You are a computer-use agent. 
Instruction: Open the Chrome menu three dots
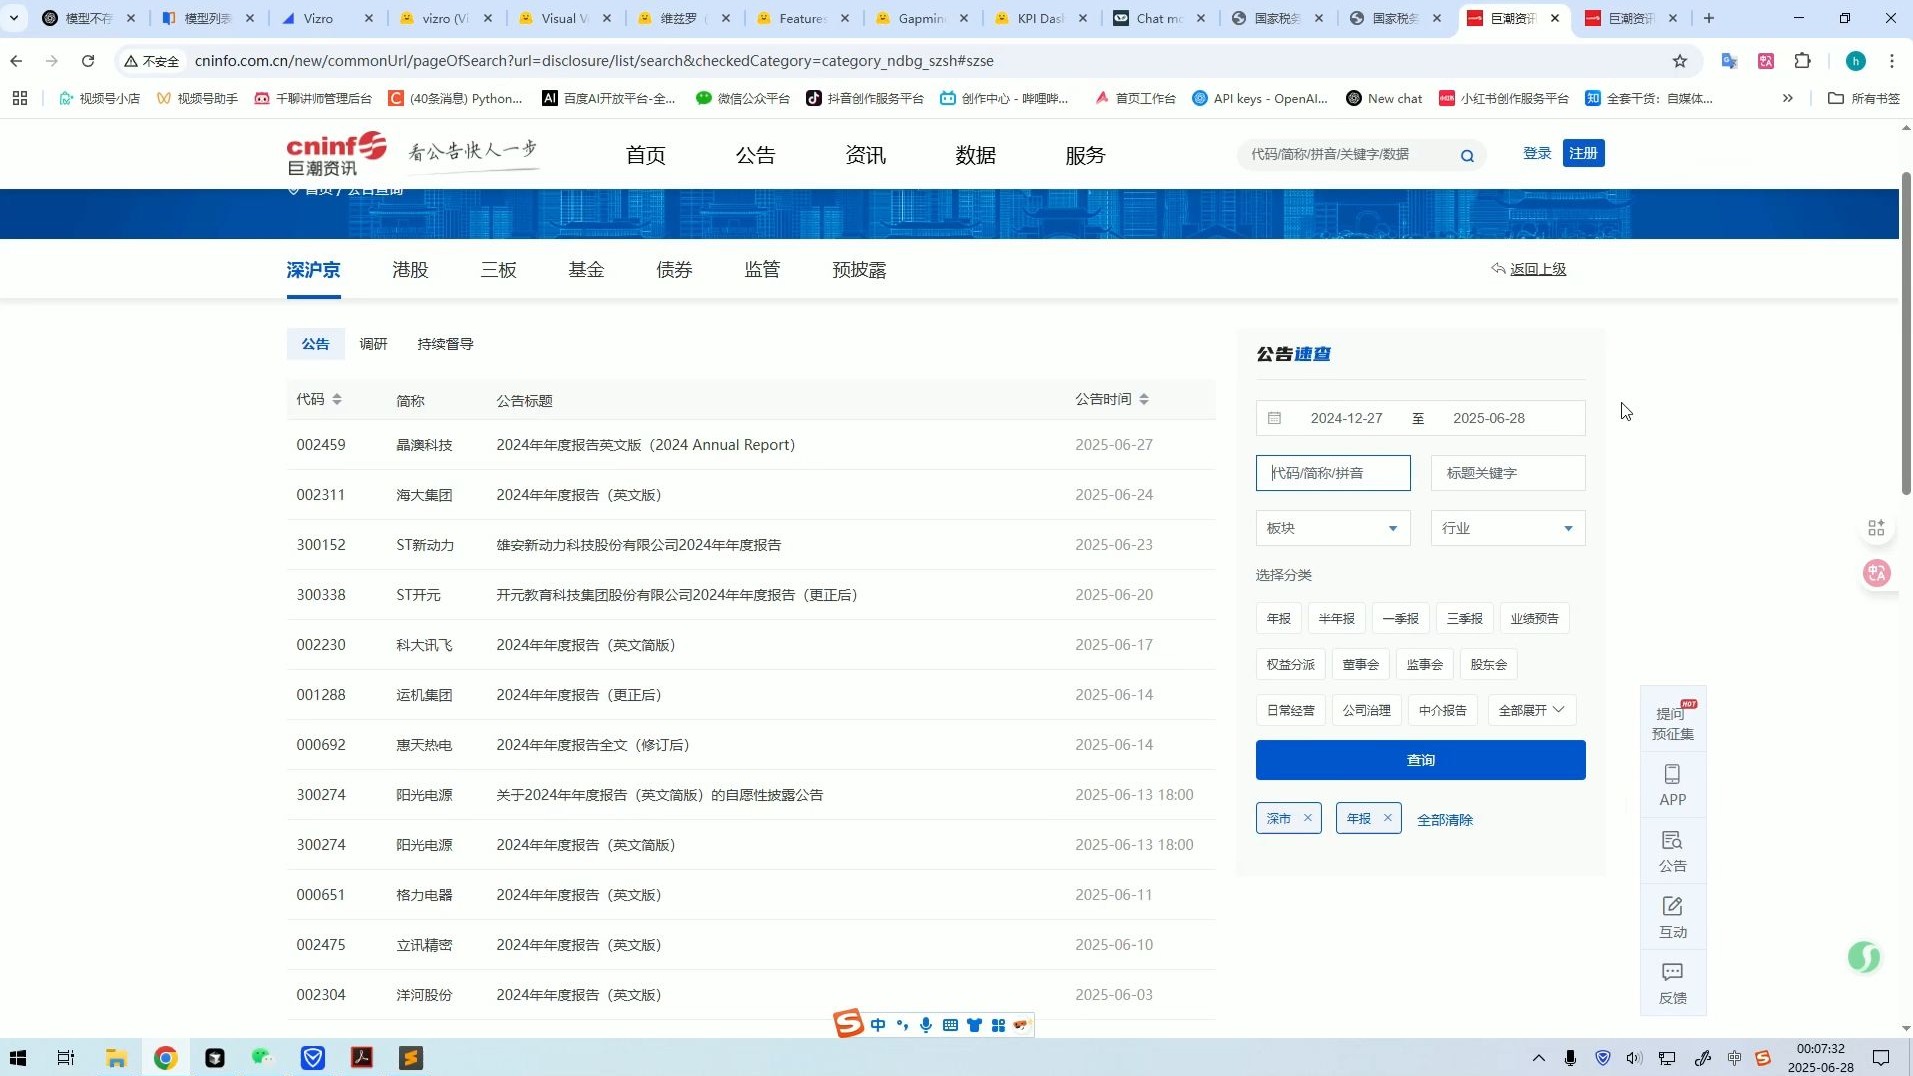point(1892,61)
